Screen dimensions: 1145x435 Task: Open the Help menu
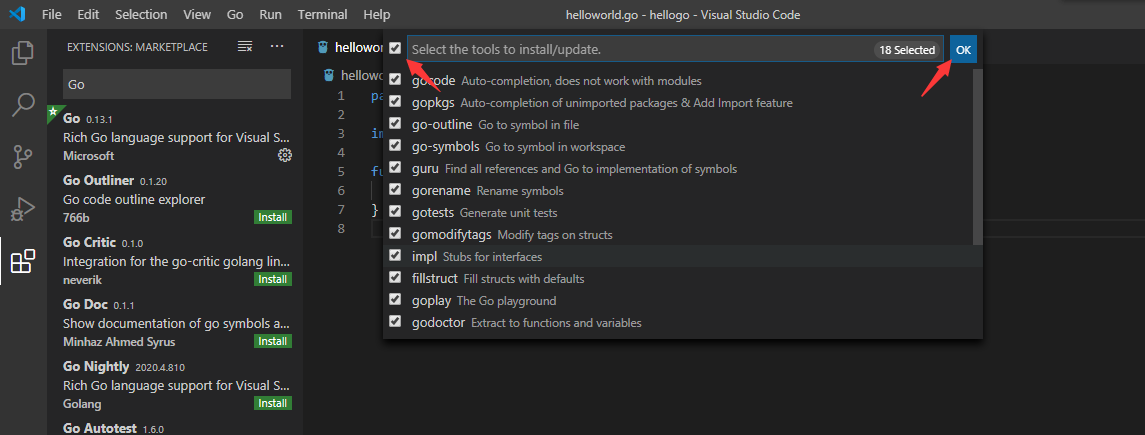[377, 15]
